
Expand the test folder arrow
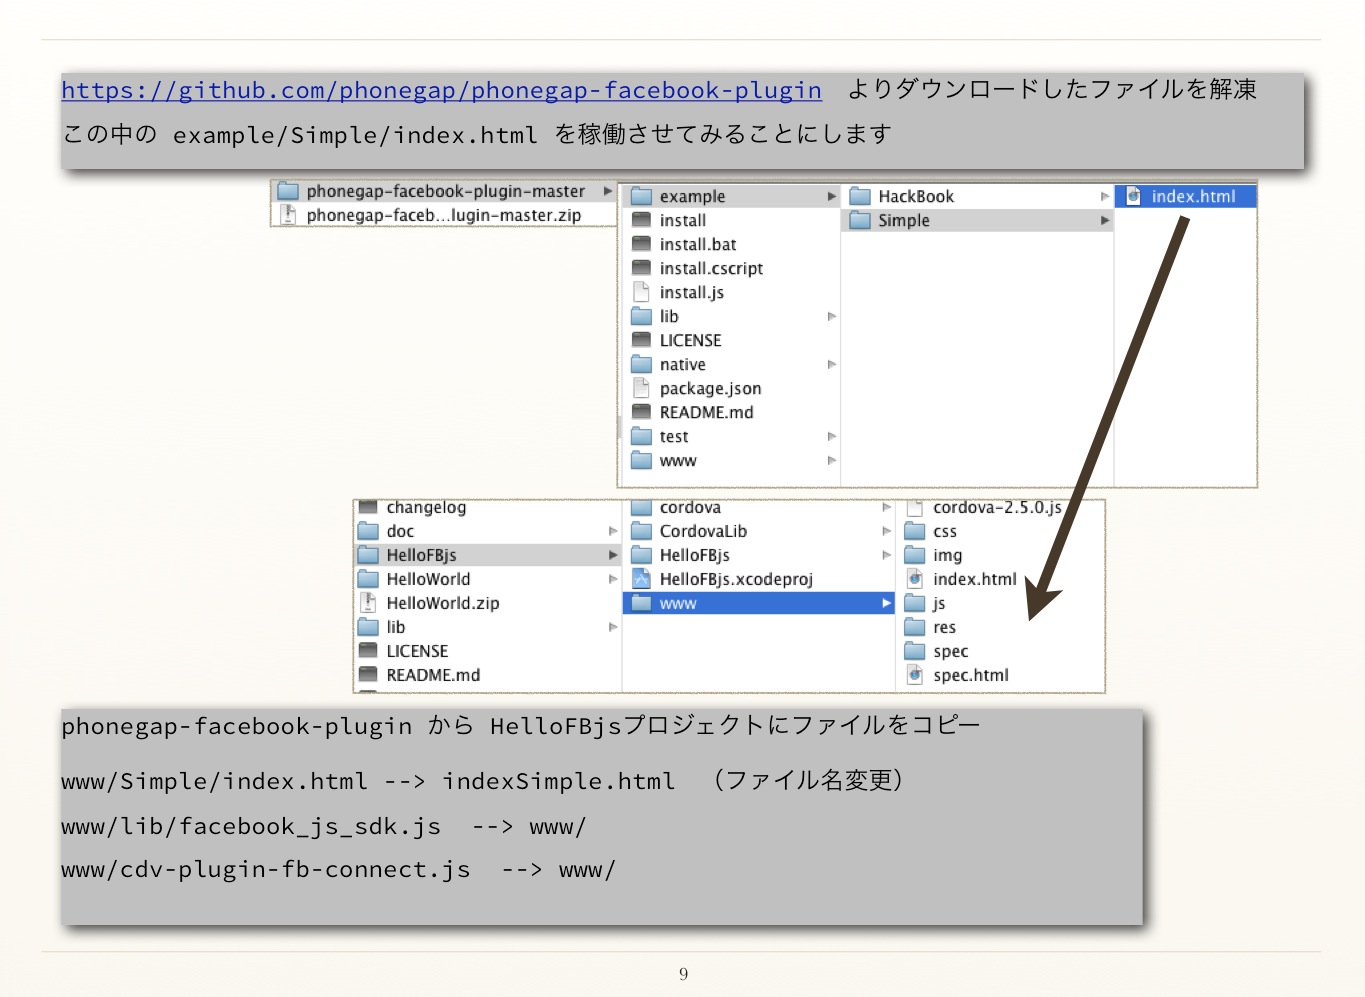(x=831, y=436)
